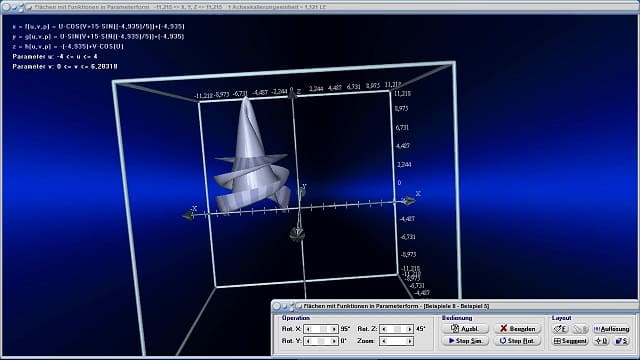Click the Z axis arrowhead at top
The height and width of the screenshot is (360, 640).
click(292, 93)
